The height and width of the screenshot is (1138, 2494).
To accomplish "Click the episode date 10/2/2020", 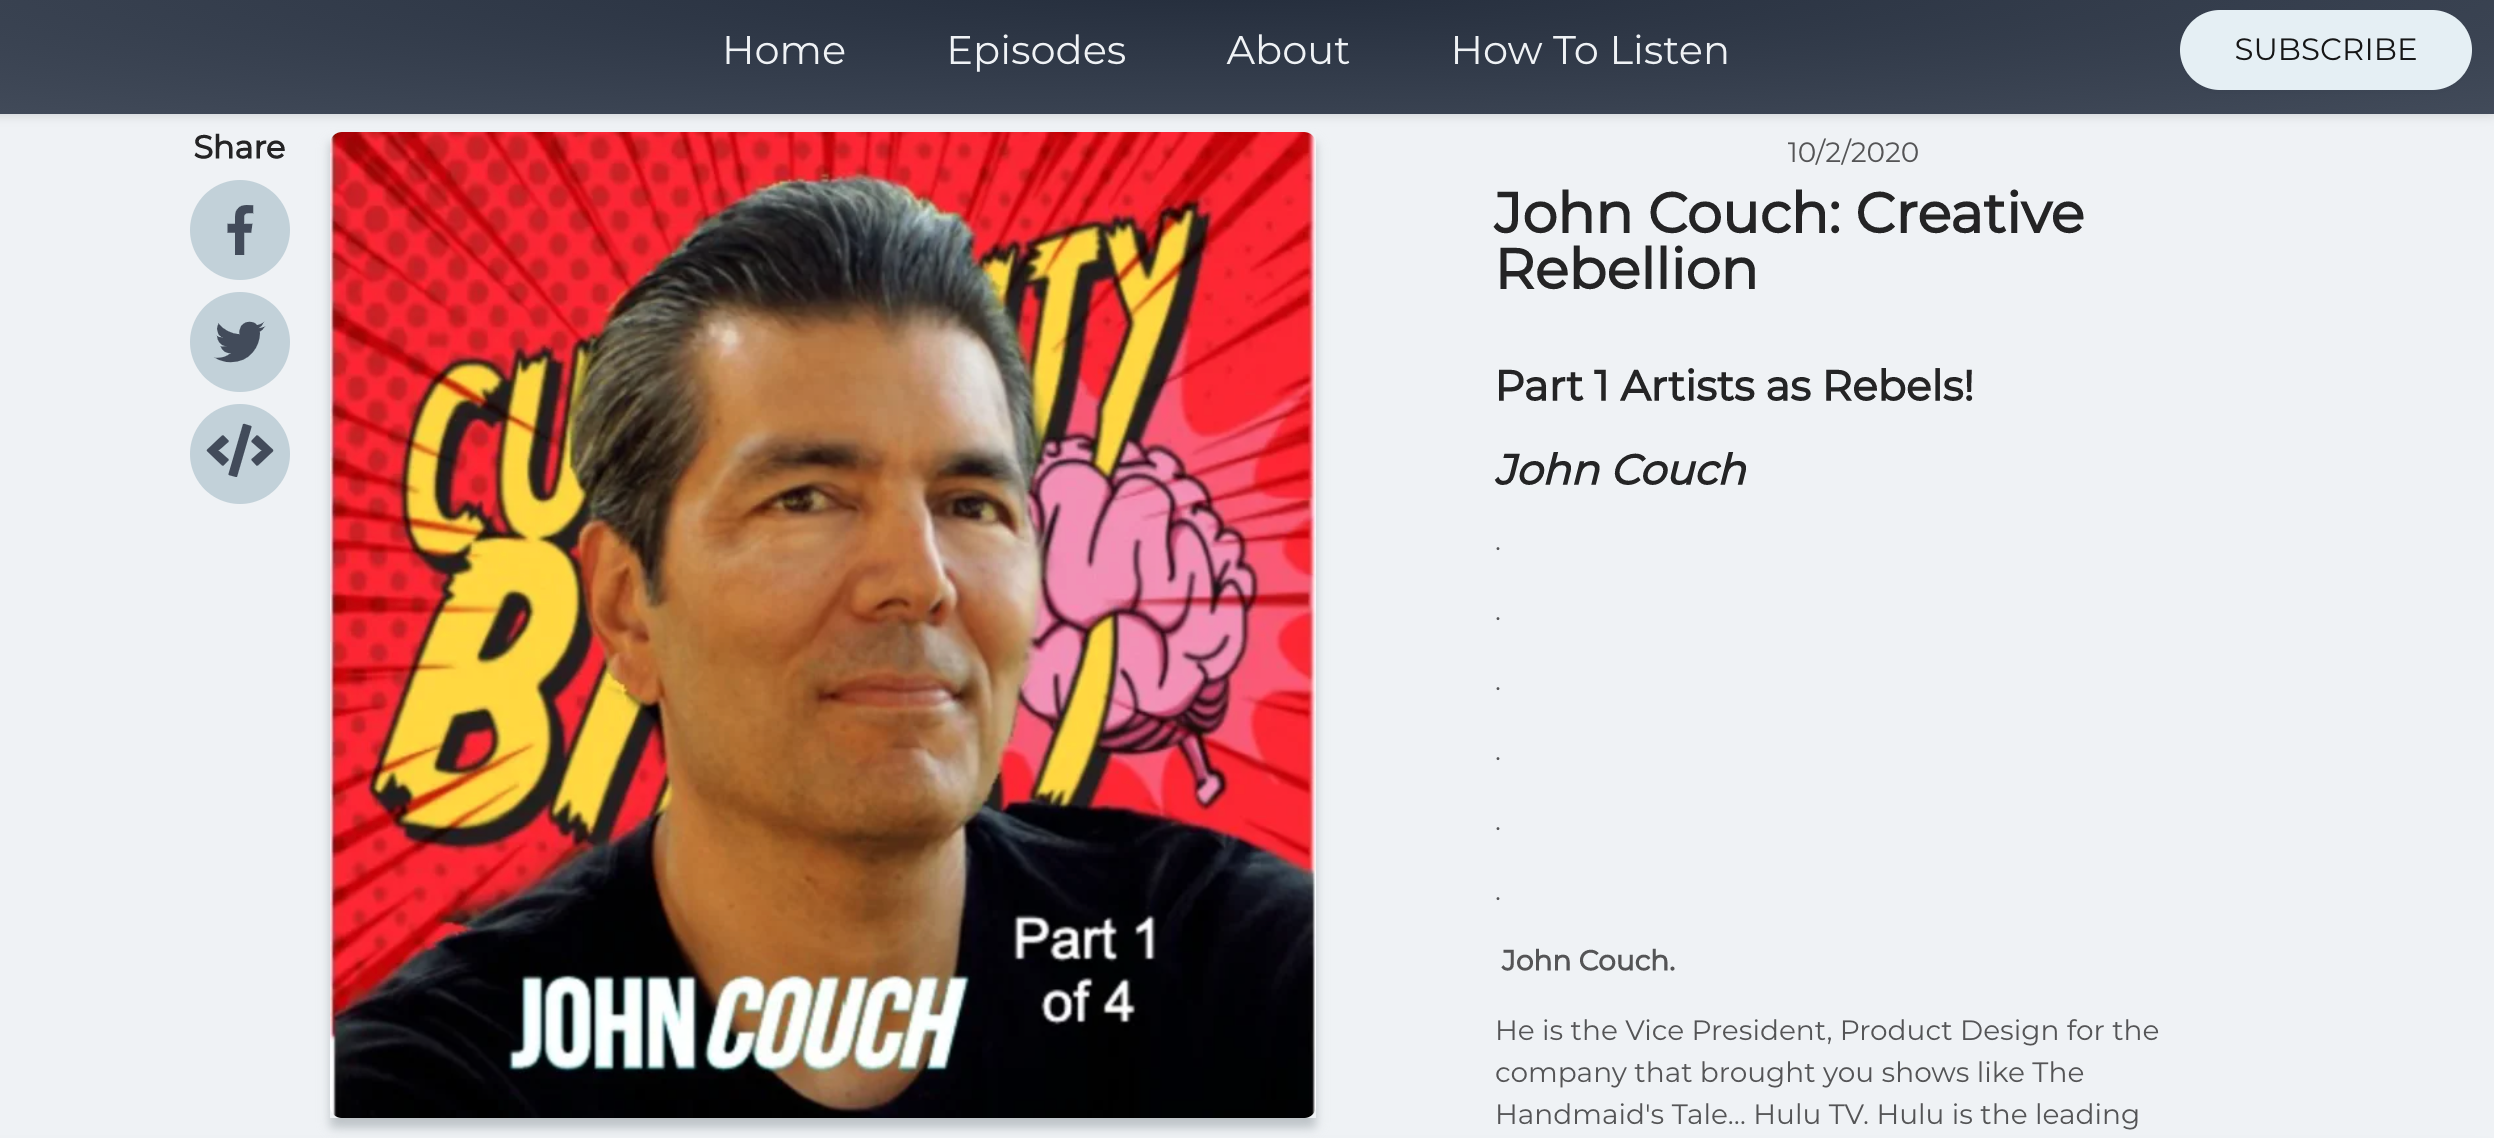I will pos(1852,152).
